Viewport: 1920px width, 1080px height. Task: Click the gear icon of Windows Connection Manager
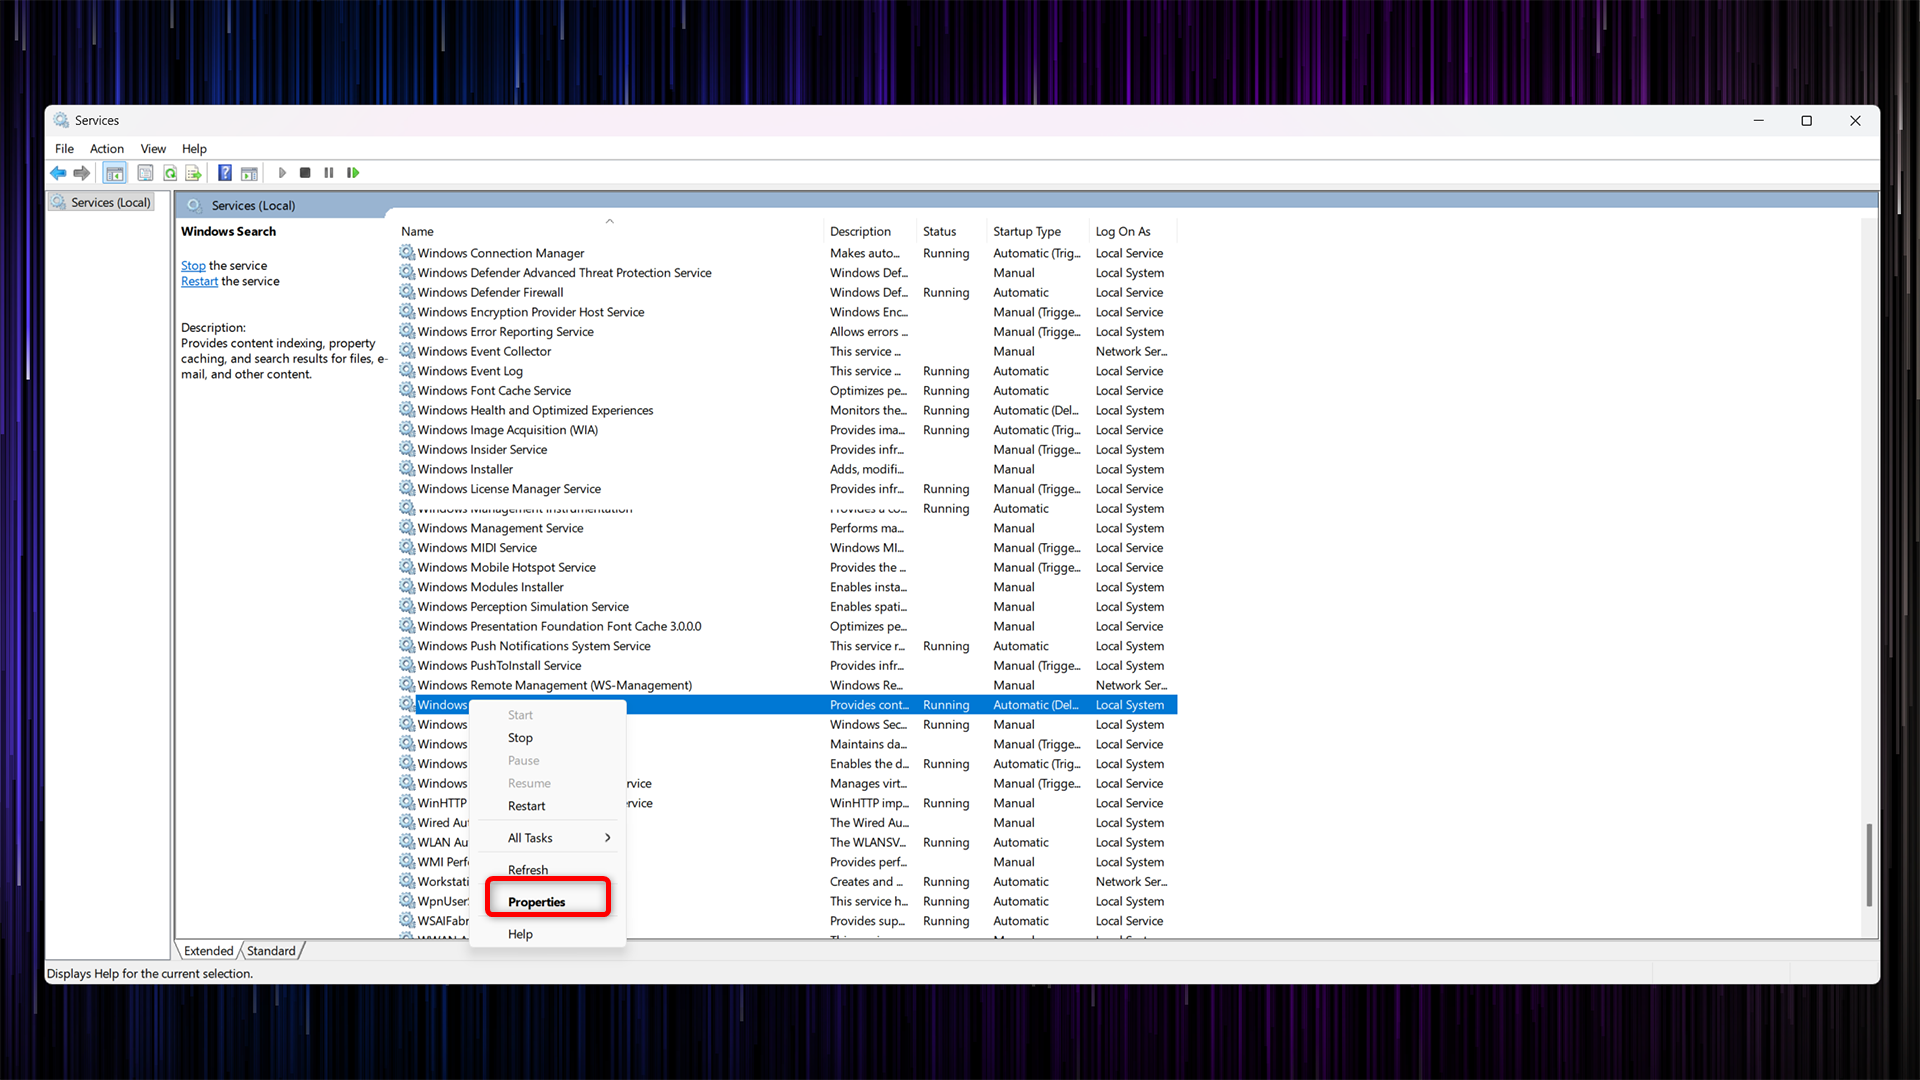407,253
